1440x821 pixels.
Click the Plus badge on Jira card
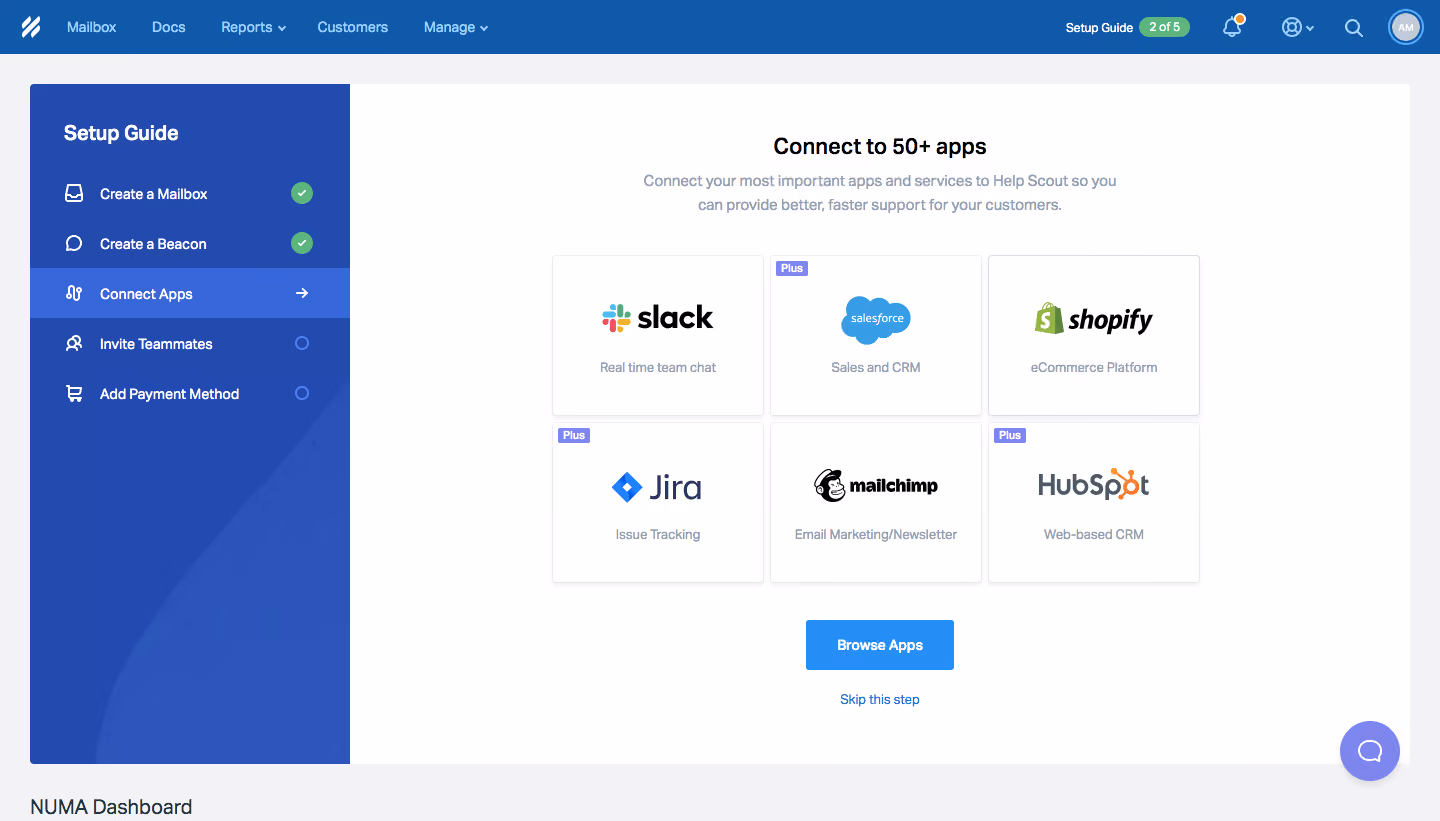point(574,435)
